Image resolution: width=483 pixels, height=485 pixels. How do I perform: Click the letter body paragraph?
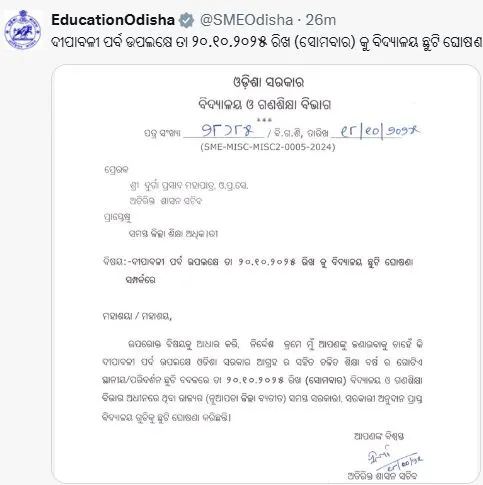262,380
